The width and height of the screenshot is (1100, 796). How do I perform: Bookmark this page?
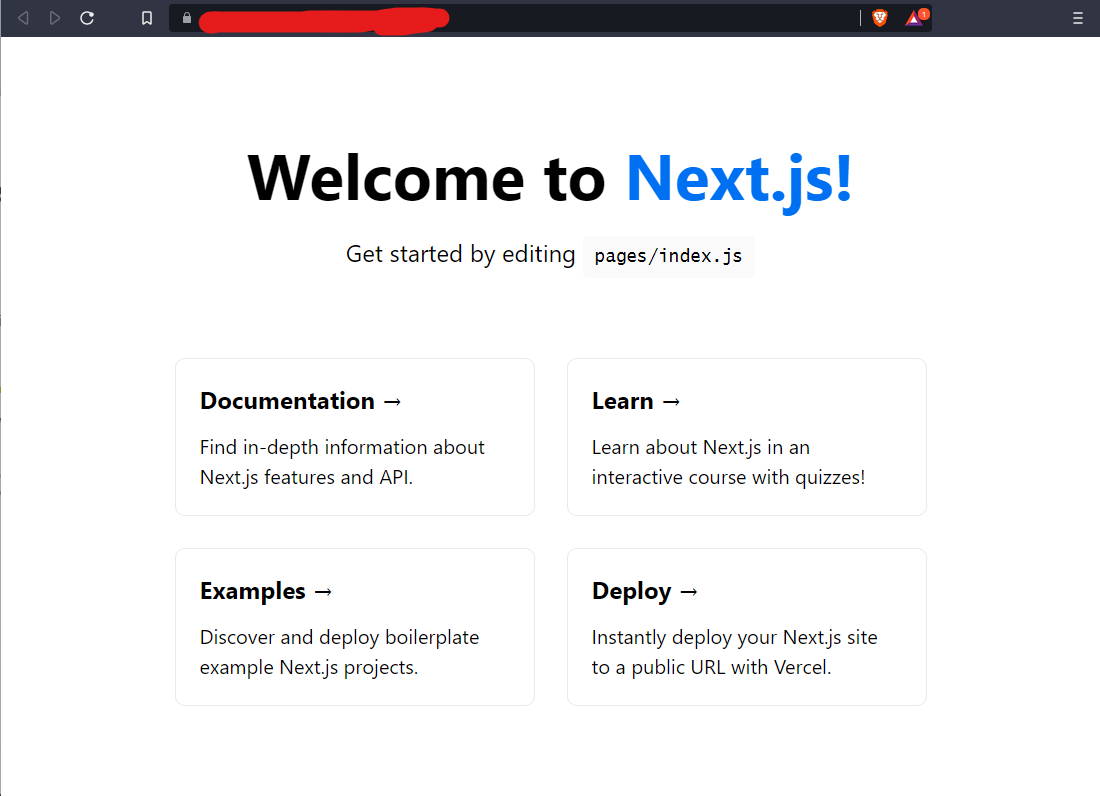[147, 18]
